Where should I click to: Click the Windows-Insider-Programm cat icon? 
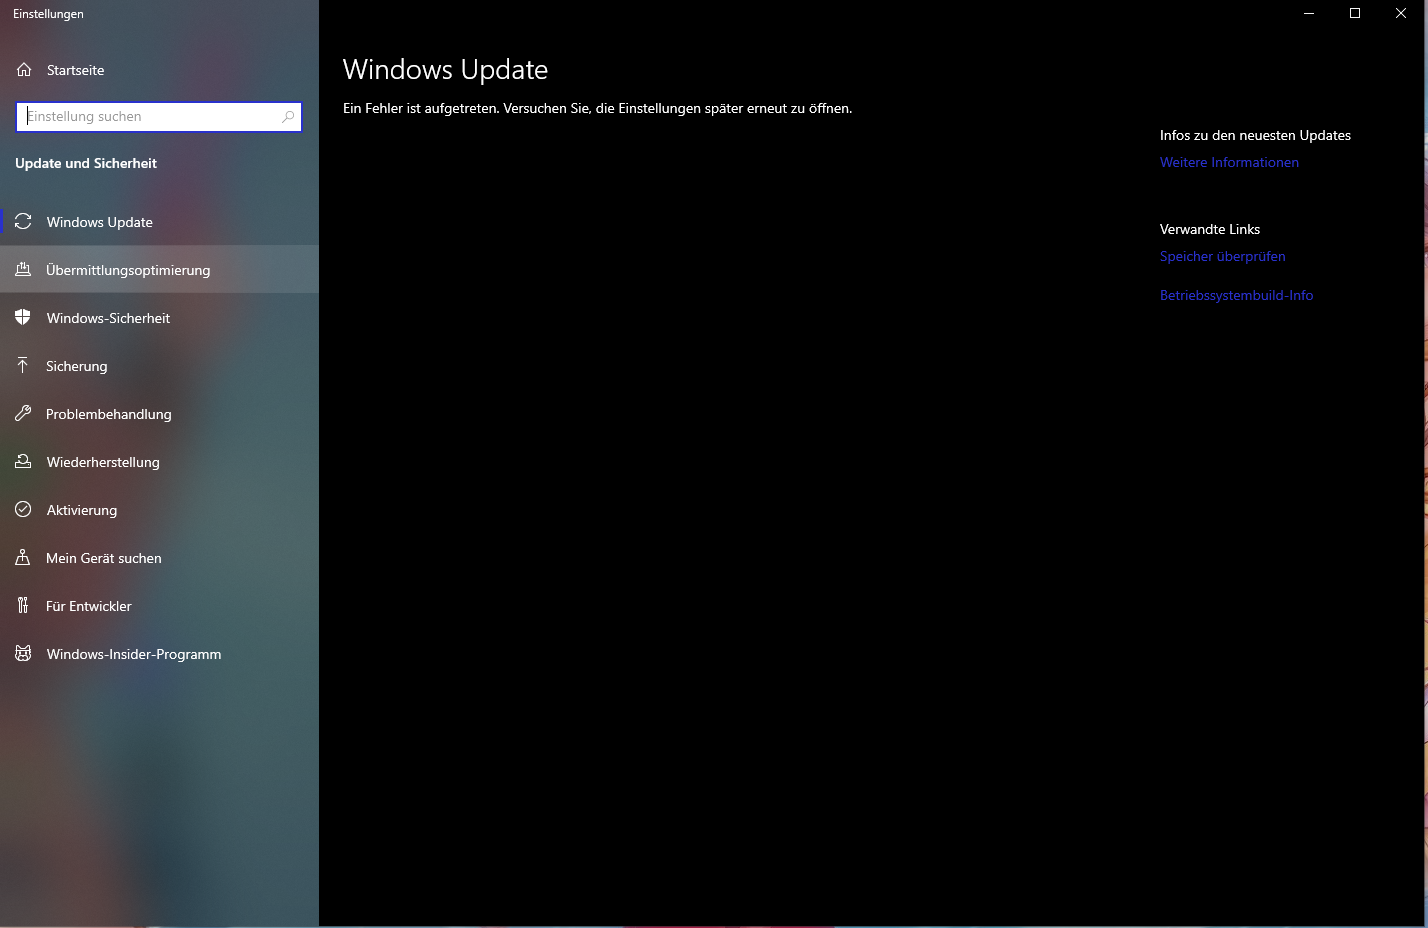pyautogui.click(x=23, y=654)
